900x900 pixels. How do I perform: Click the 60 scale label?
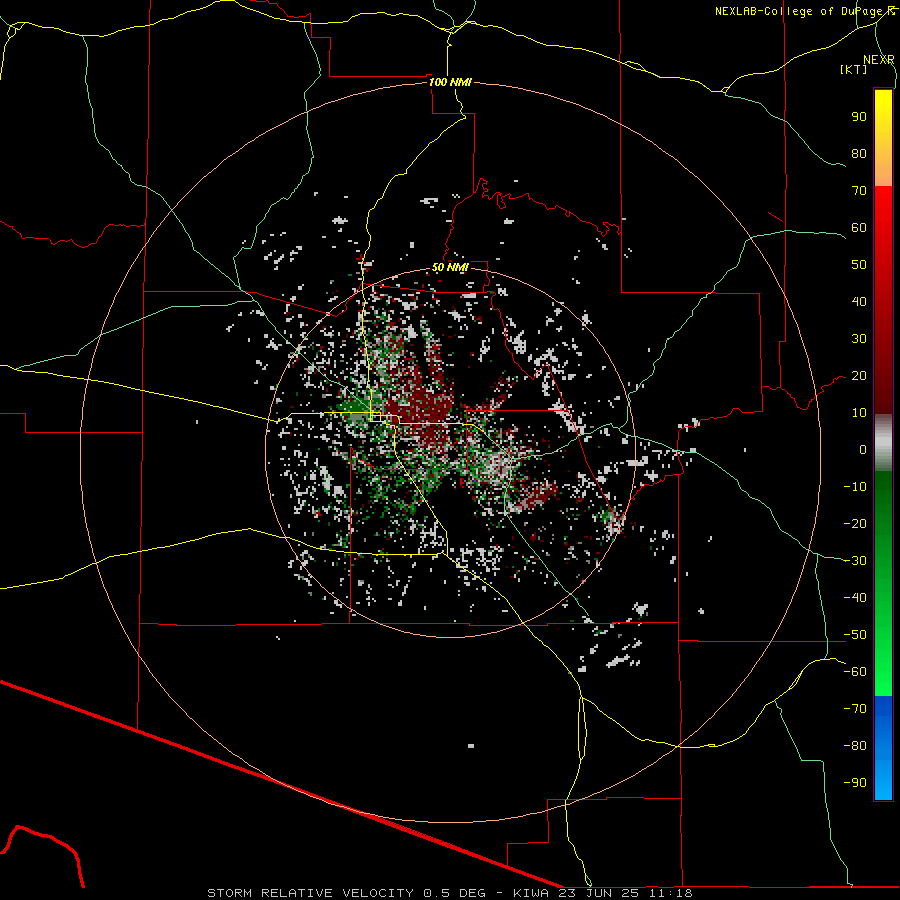tap(859, 228)
